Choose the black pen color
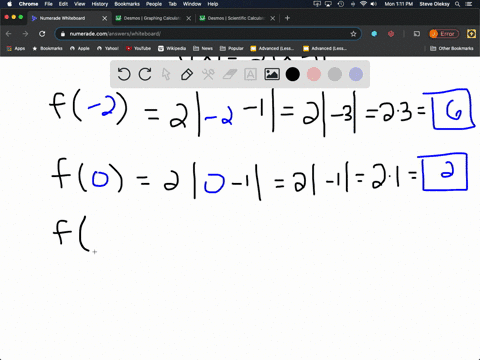This screenshot has width=480, height=360. [x=293, y=74]
